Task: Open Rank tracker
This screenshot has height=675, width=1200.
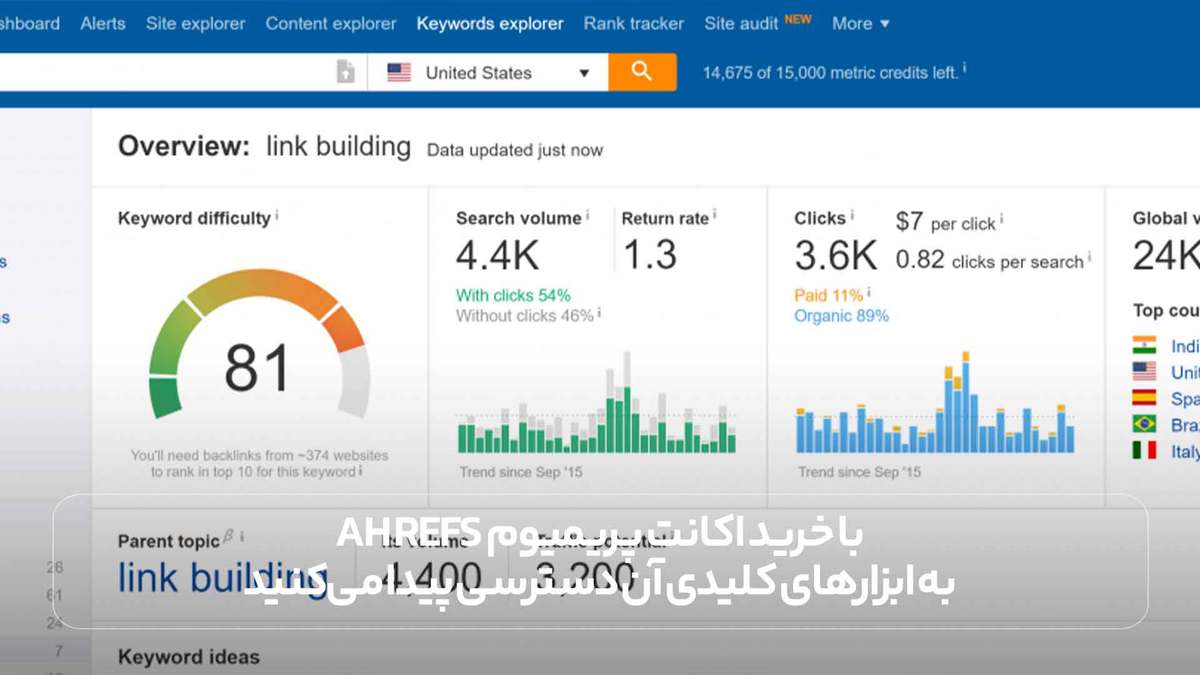Action: (x=634, y=23)
